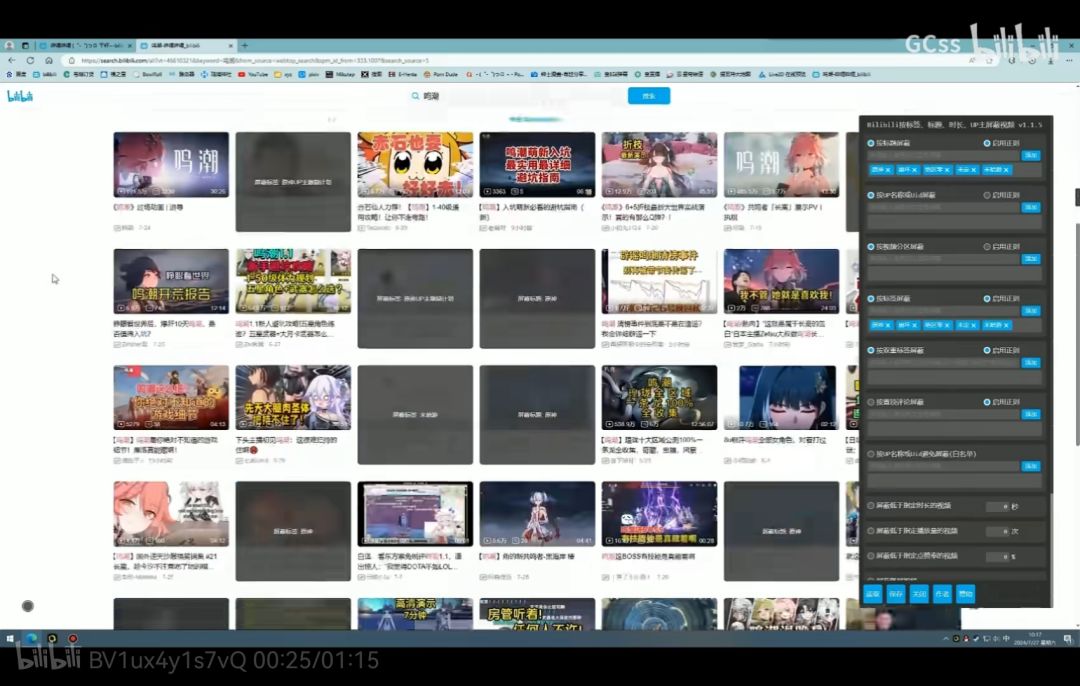The height and width of the screenshot is (686, 1080).
Task: Click the browser back arrow
Action: [12, 61]
